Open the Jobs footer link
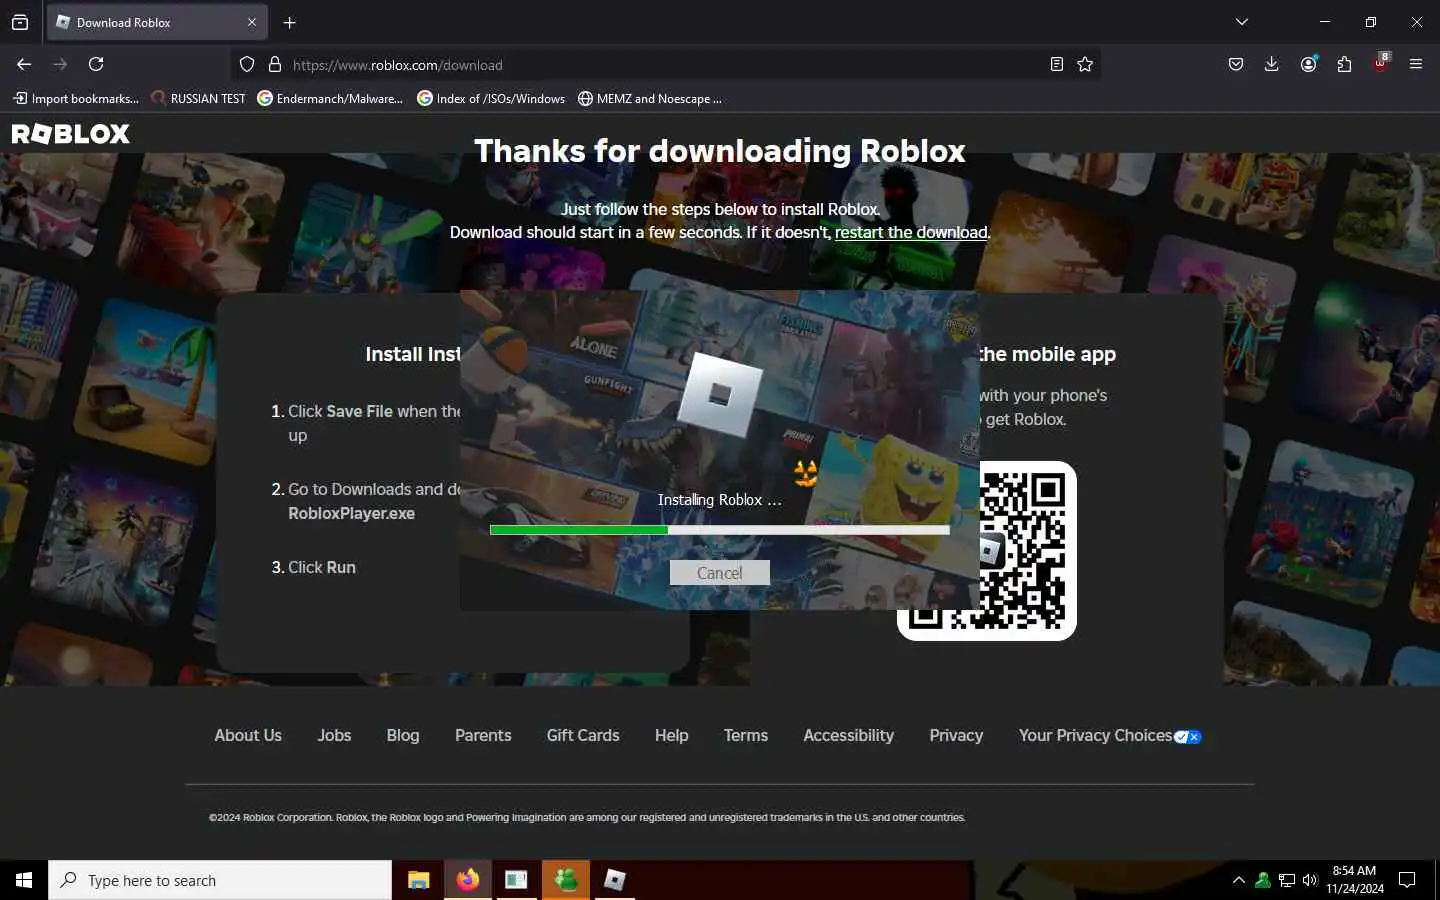This screenshot has height=900, width=1440. (x=334, y=735)
